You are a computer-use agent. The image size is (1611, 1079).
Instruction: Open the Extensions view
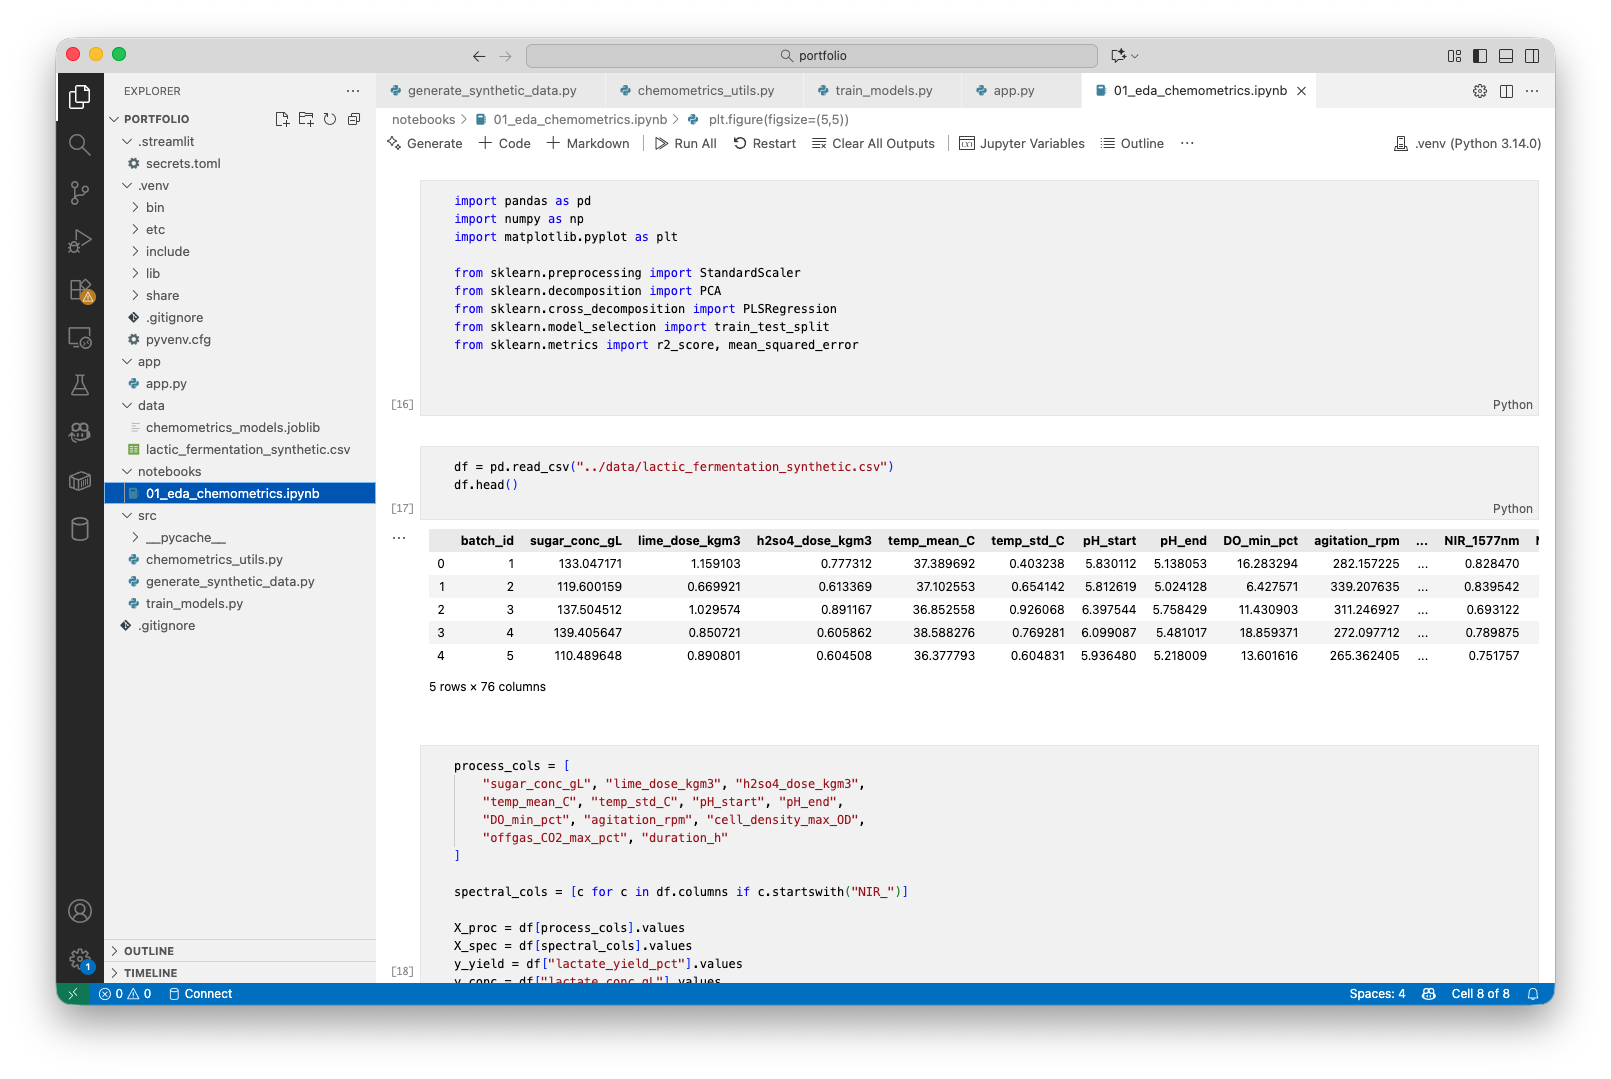80,290
